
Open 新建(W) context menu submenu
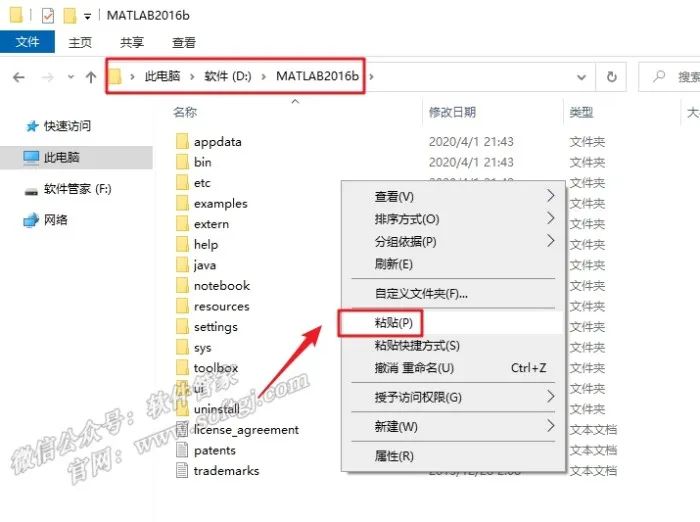[x=453, y=426]
